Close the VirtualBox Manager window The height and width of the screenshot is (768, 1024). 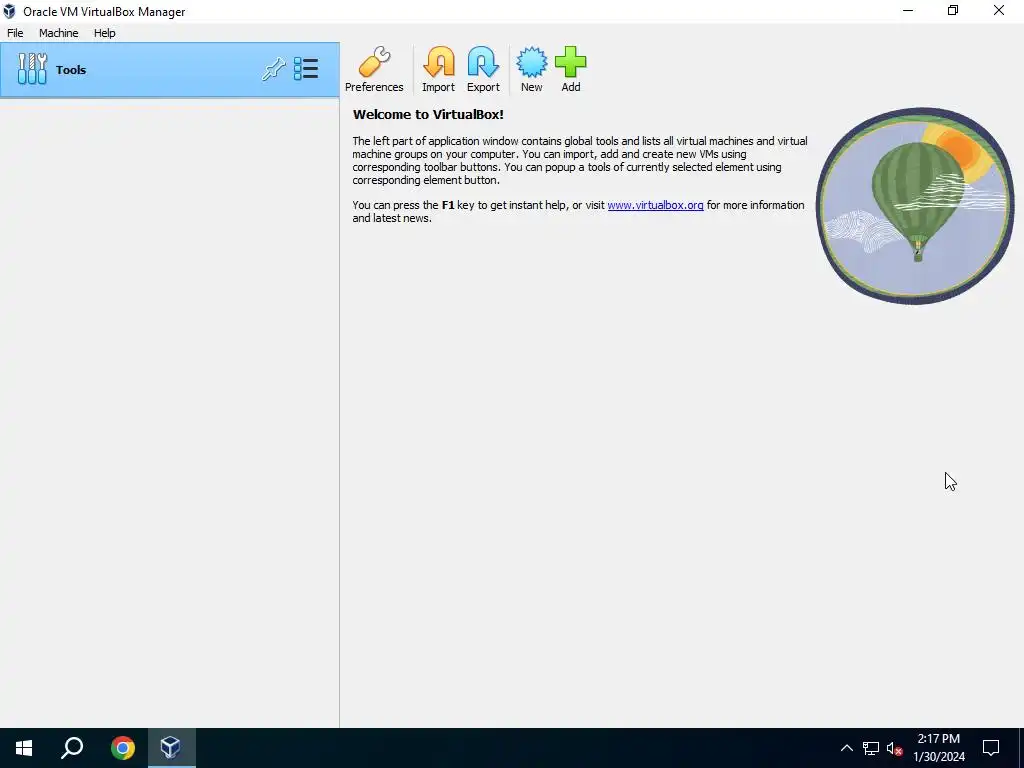(999, 10)
